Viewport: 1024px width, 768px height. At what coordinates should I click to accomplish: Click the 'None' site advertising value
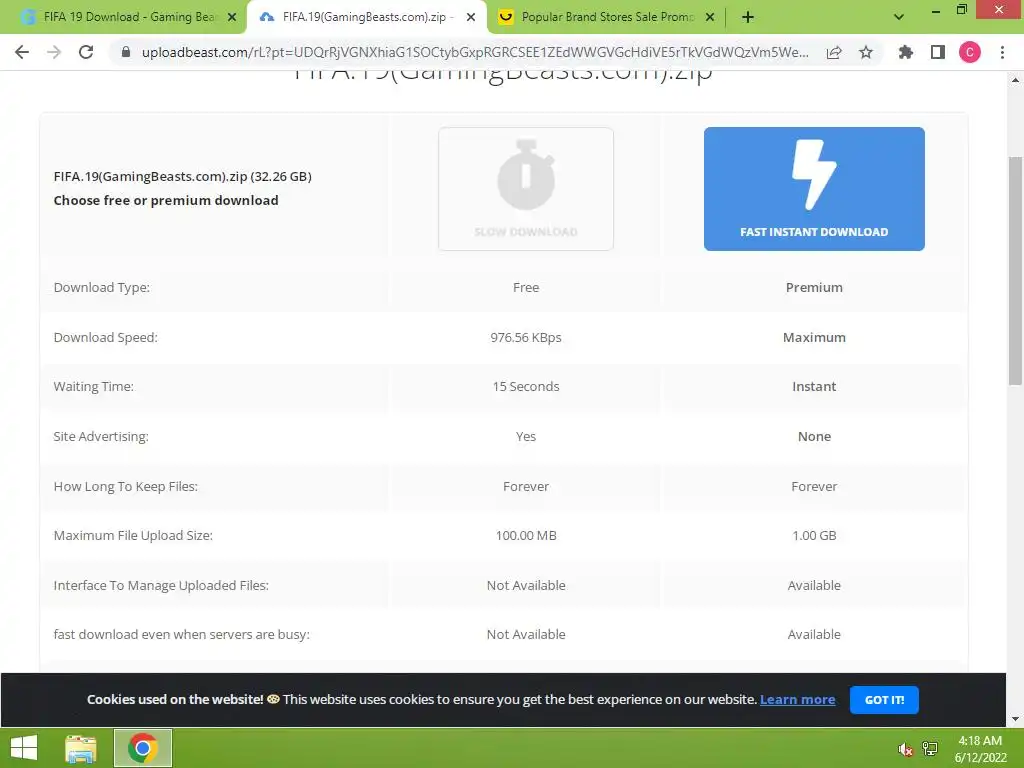[814, 436]
